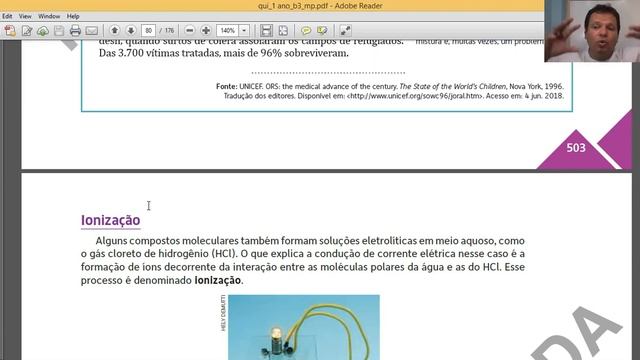Image resolution: width=640 pixels, height=360 pixels.
Task: Click the Ionização section heading
Action: coord(111,220)
